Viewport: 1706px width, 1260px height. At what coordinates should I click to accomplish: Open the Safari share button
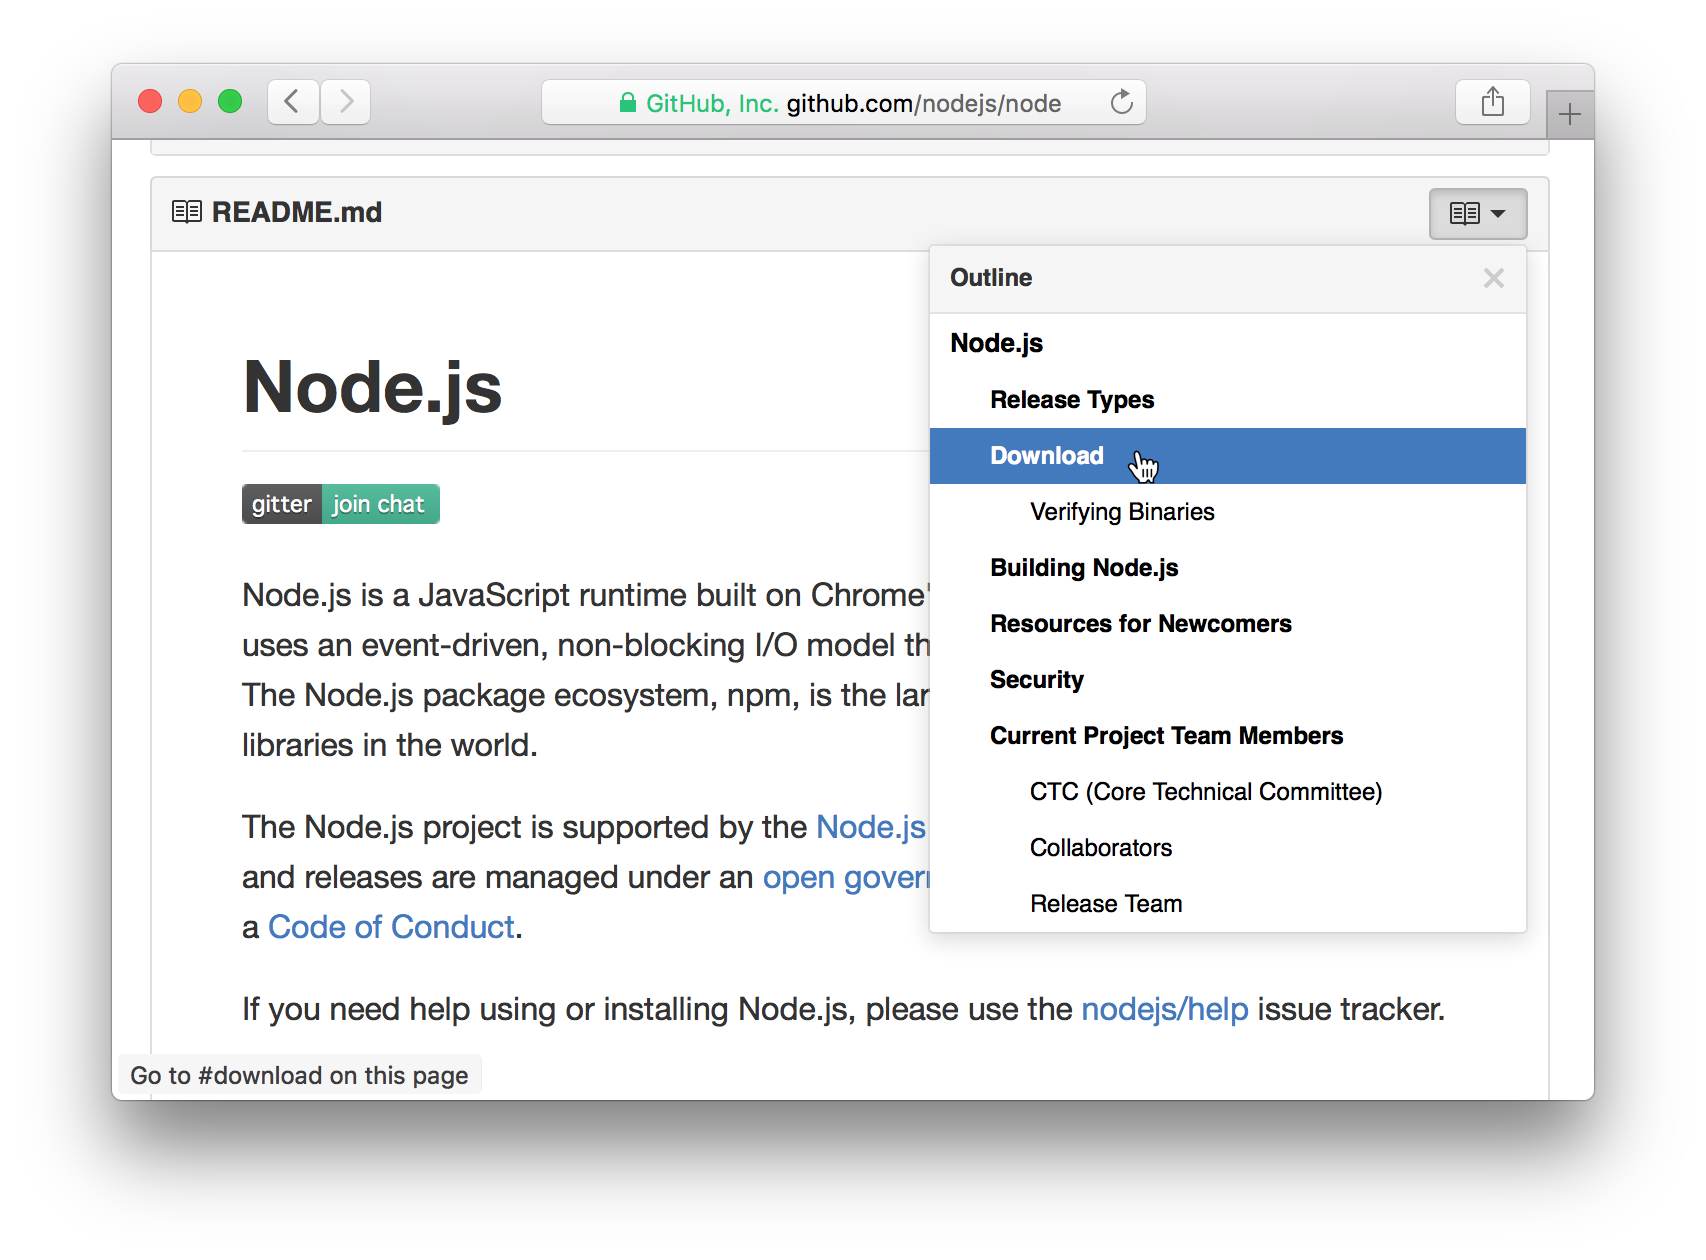(1492, 102)
